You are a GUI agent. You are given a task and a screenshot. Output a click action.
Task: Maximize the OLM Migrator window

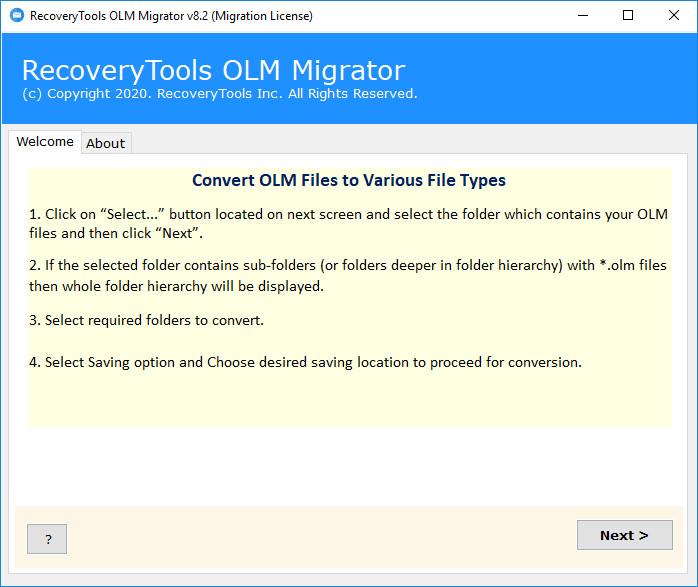click(628, 16)
